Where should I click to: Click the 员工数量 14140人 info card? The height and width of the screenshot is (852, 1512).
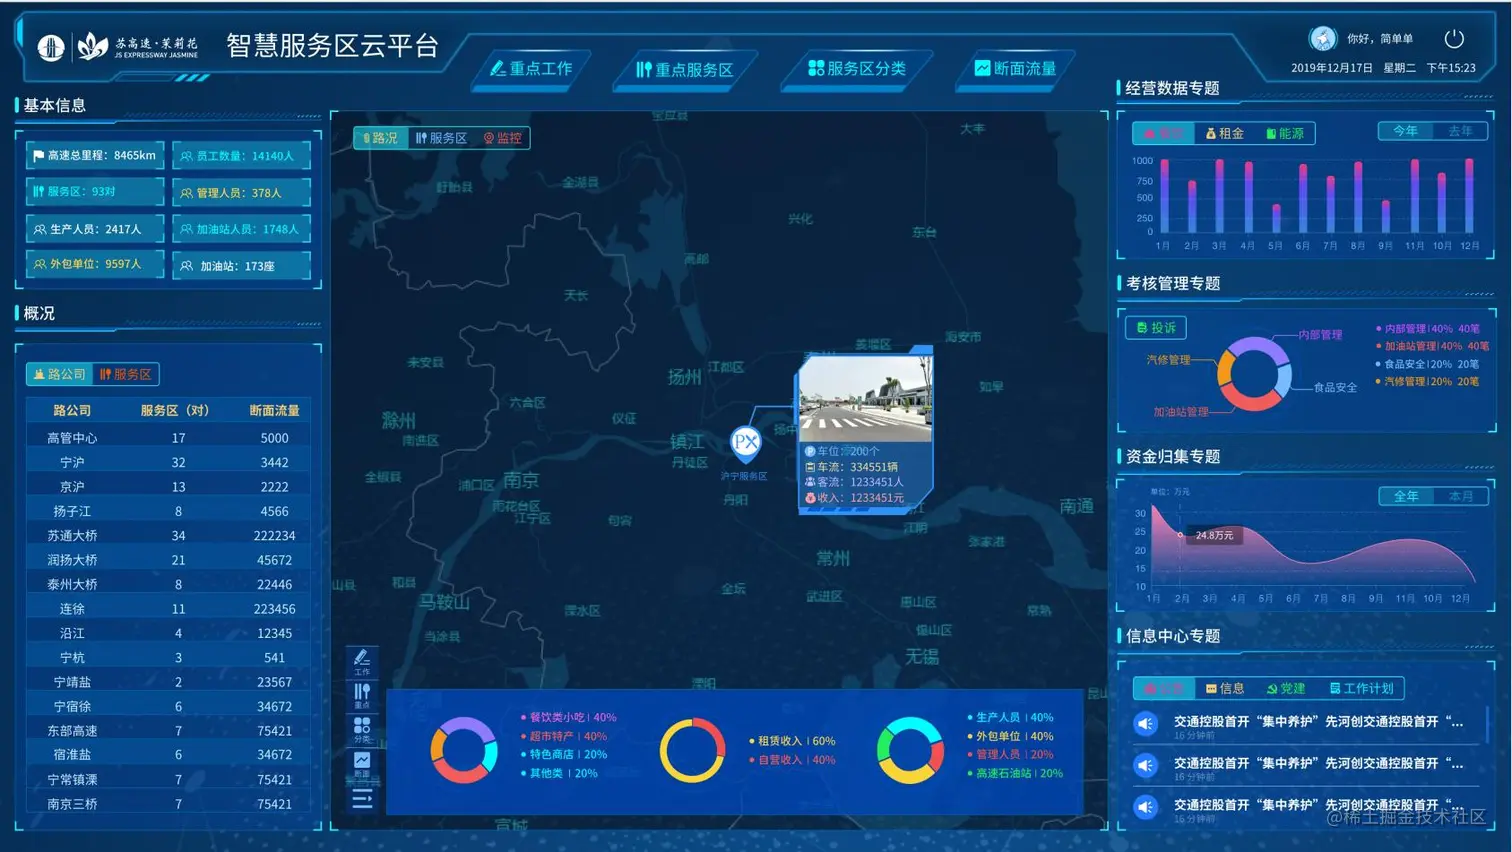point(242,156)
